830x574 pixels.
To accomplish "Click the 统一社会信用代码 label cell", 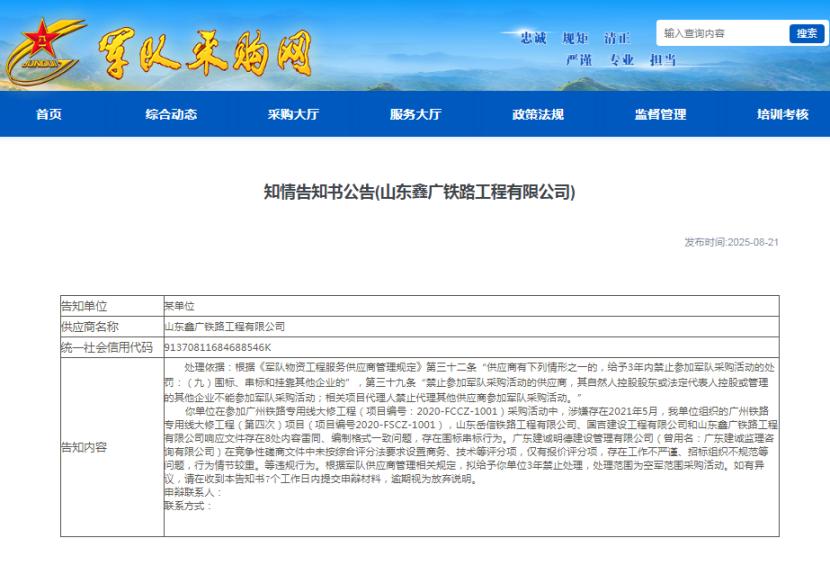I will coord(108,347).
